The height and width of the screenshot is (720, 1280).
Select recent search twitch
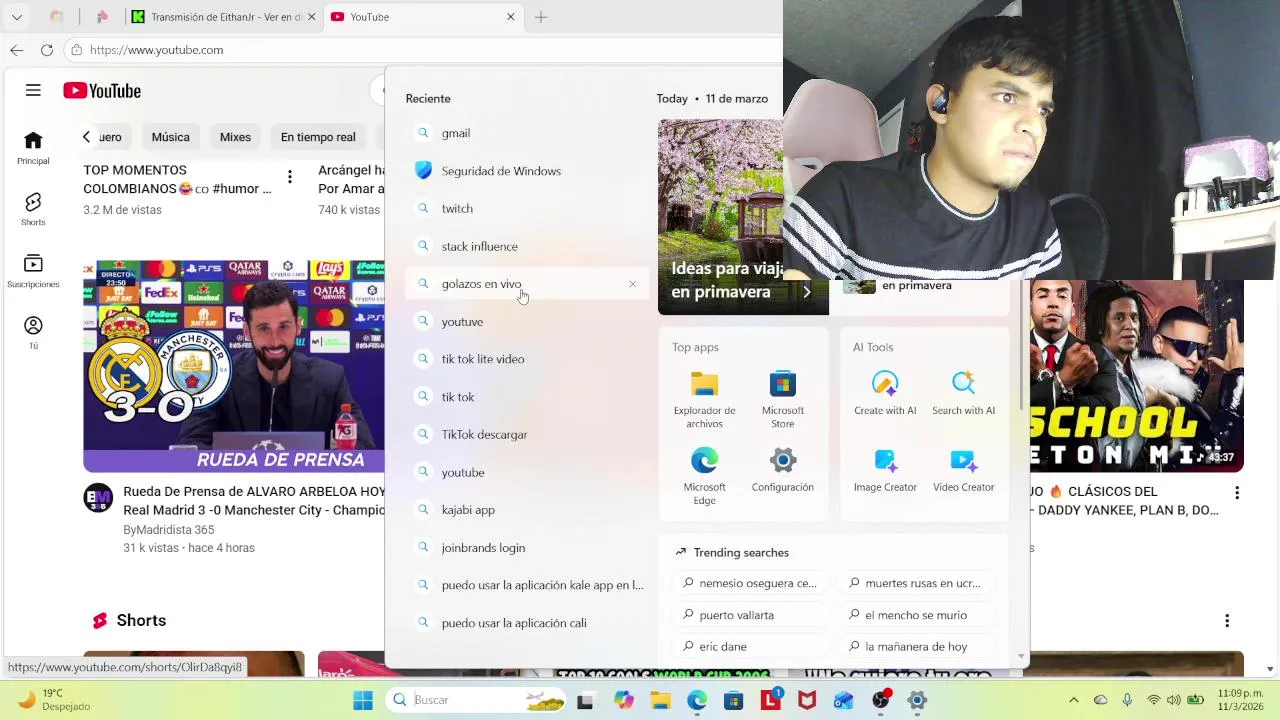click(527, 209)
